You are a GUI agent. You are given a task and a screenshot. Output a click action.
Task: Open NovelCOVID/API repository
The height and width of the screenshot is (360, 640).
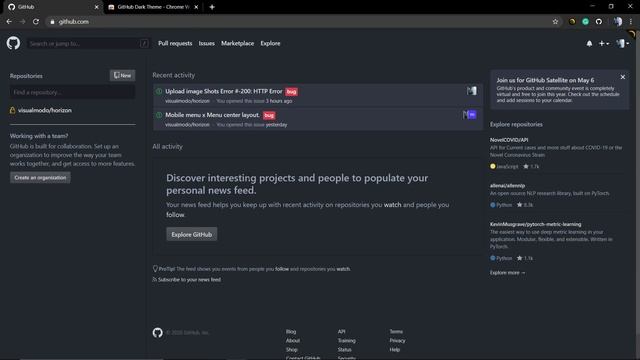tap(509, 140)
